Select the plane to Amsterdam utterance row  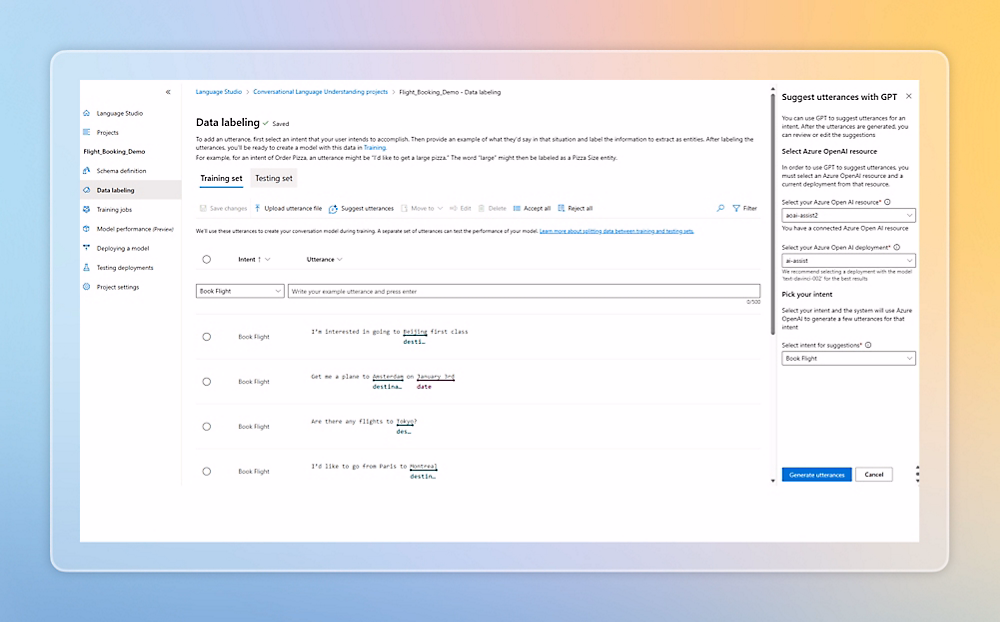(x=207, y=381)
